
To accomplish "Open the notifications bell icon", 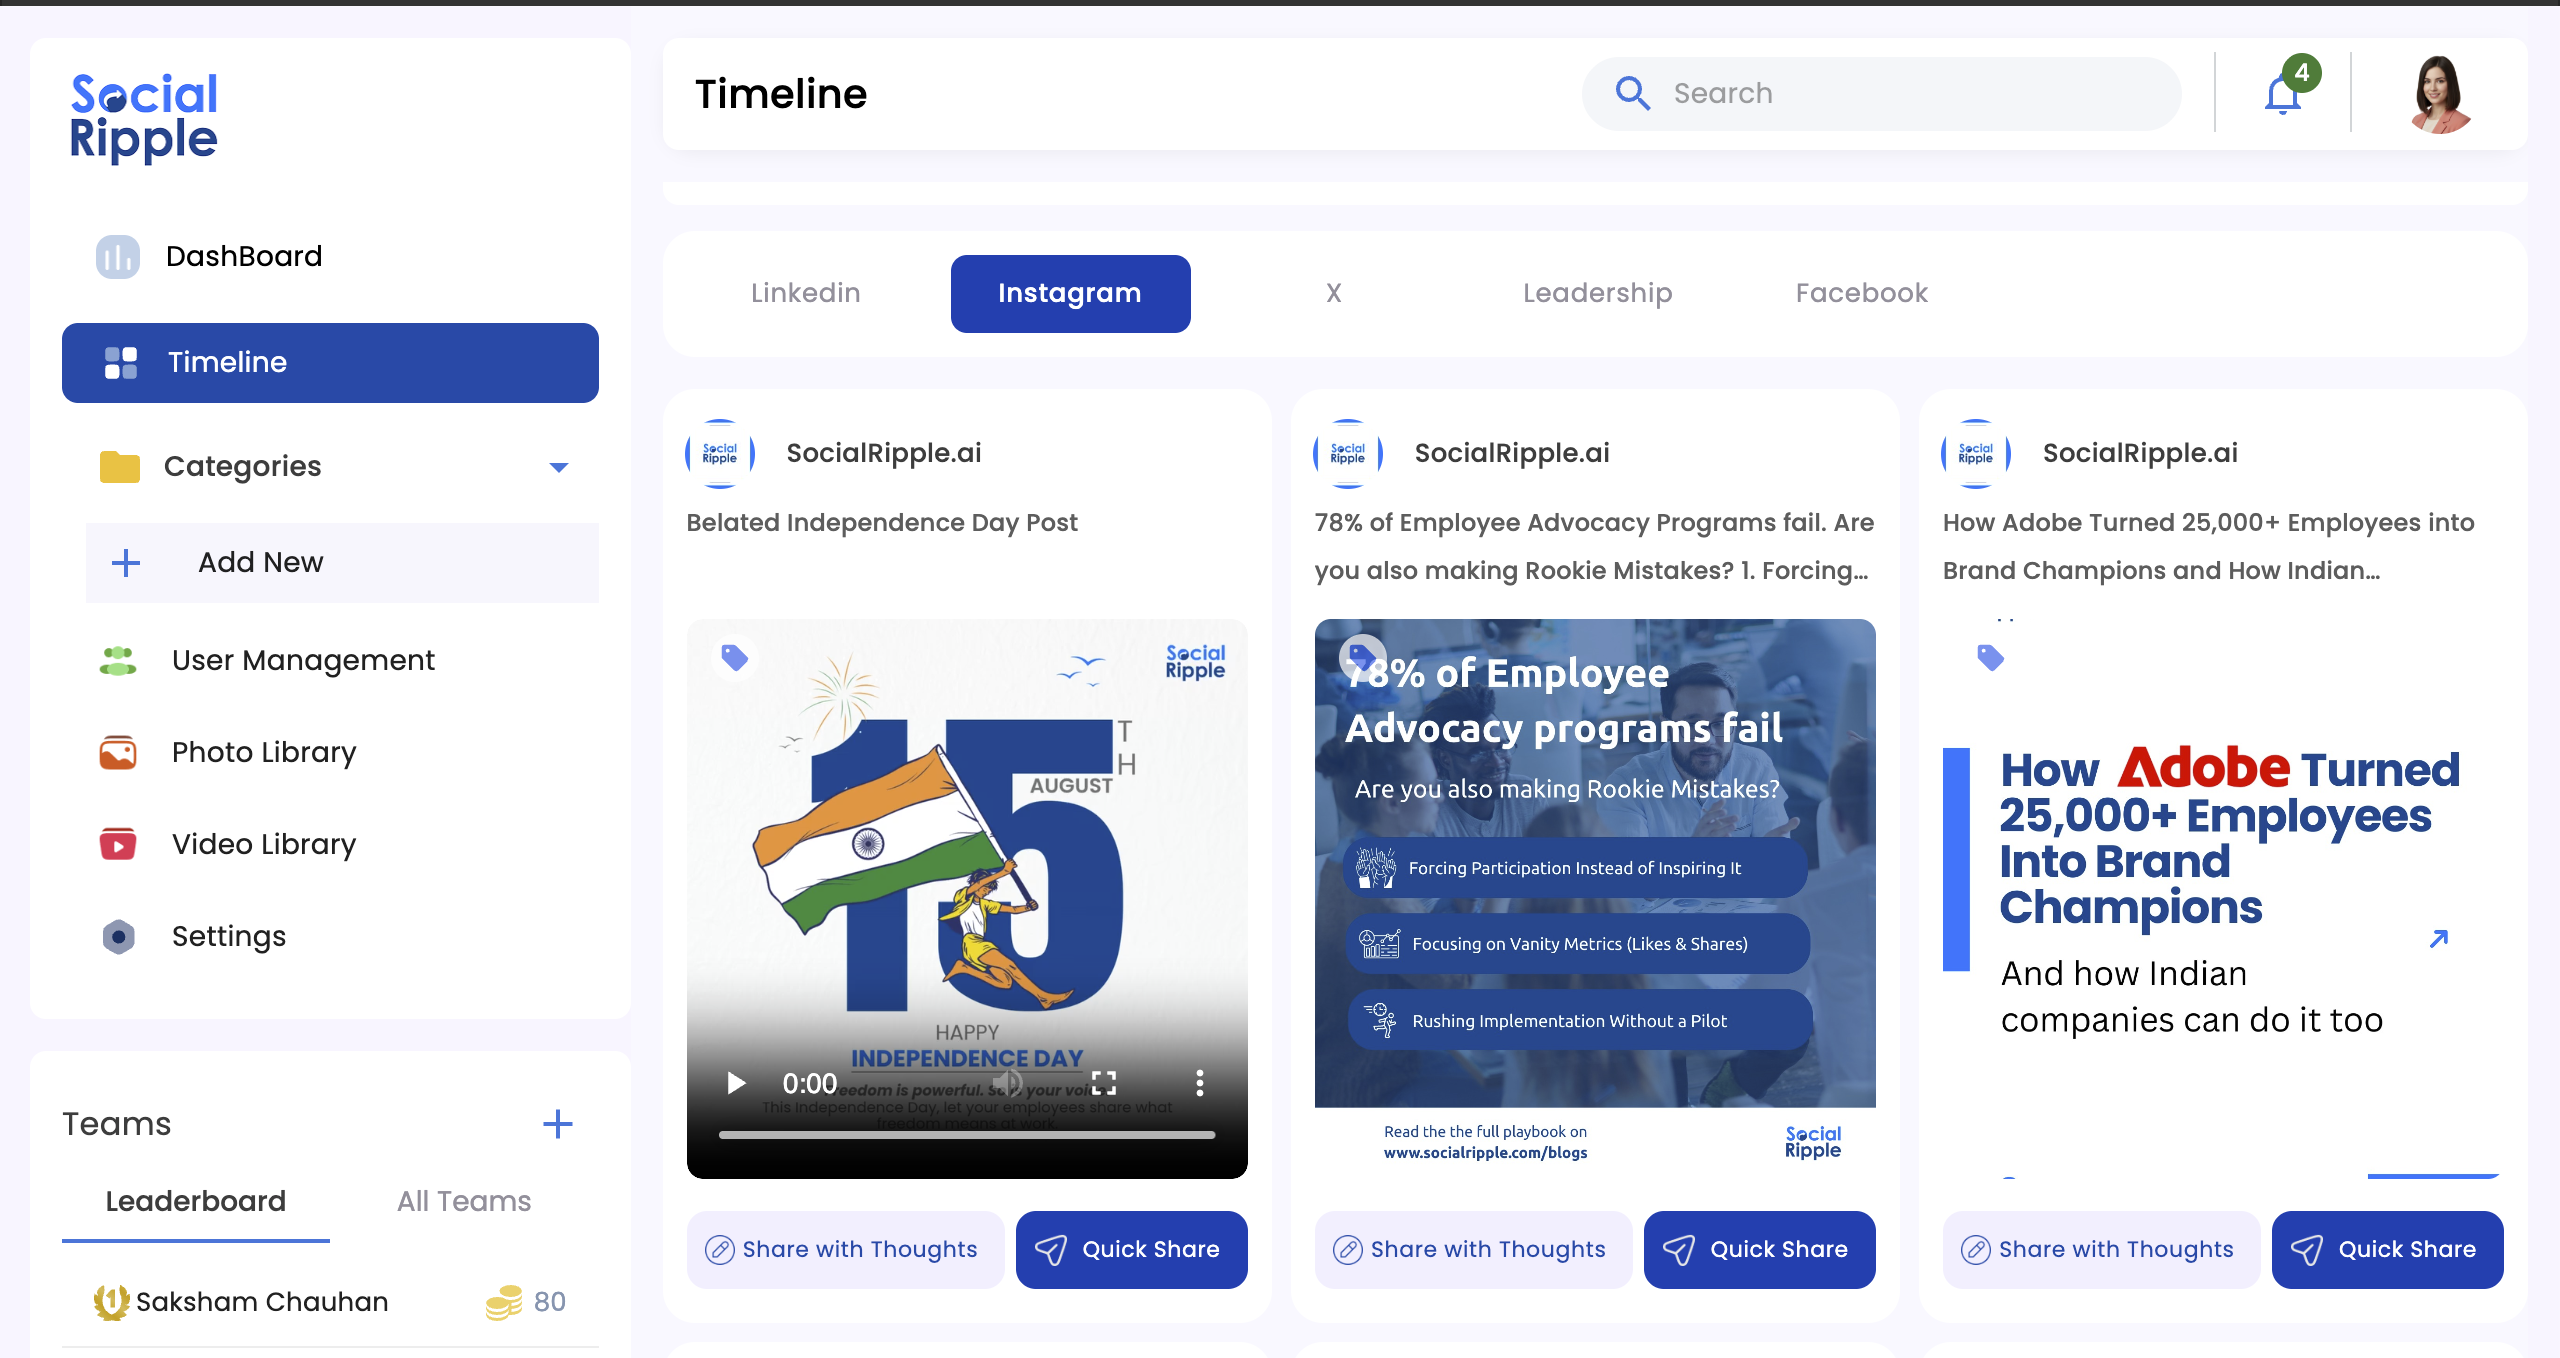I will [2282, 95].
